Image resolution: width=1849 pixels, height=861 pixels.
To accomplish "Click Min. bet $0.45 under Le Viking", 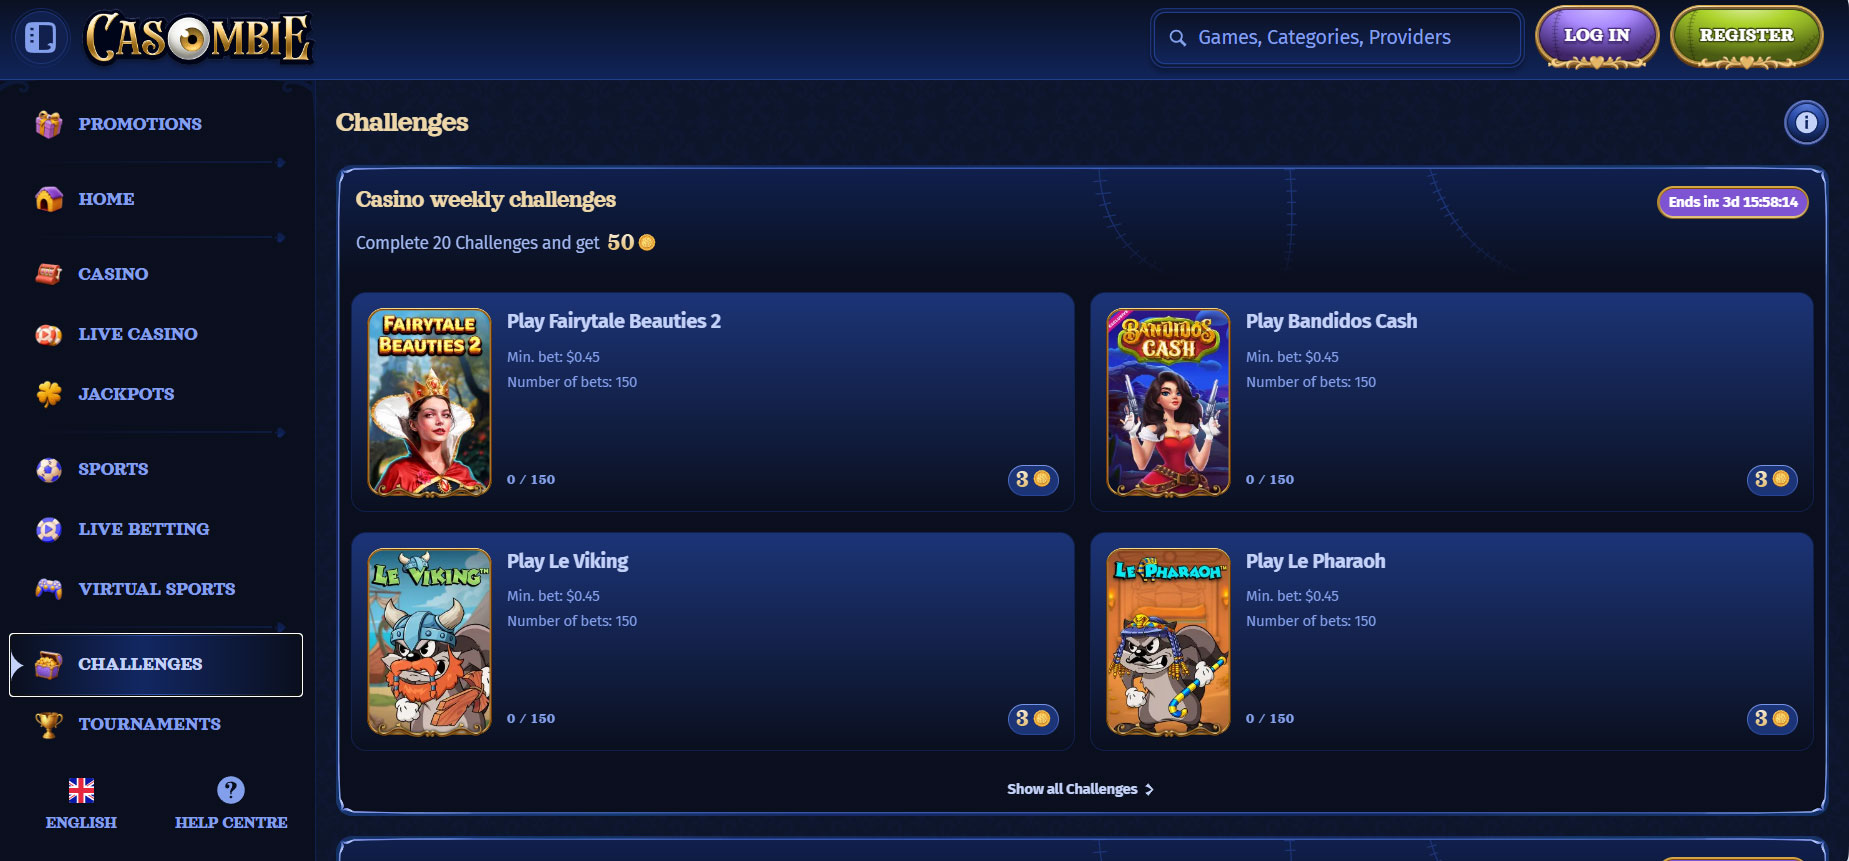I will 553,596.
